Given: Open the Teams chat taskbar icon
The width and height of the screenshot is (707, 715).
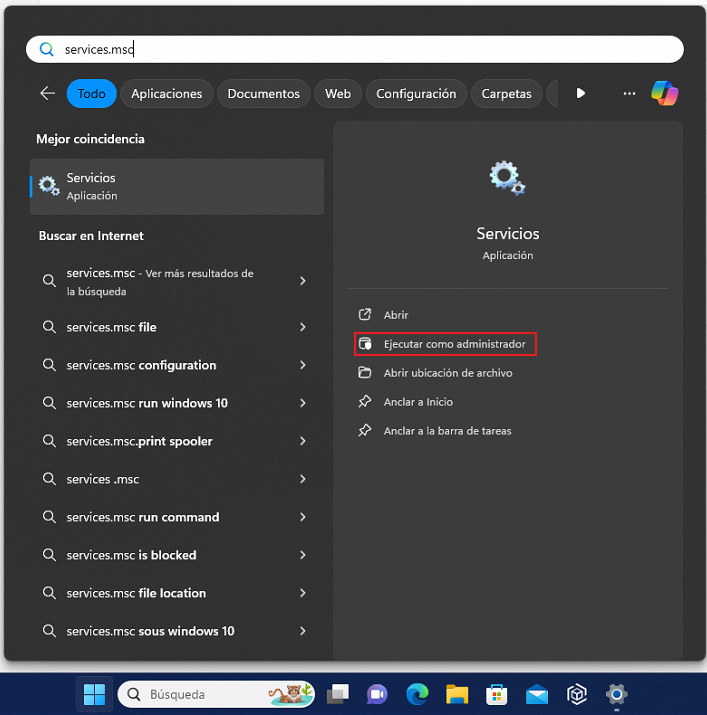Looking at the screenshot, I should (377, 694).
